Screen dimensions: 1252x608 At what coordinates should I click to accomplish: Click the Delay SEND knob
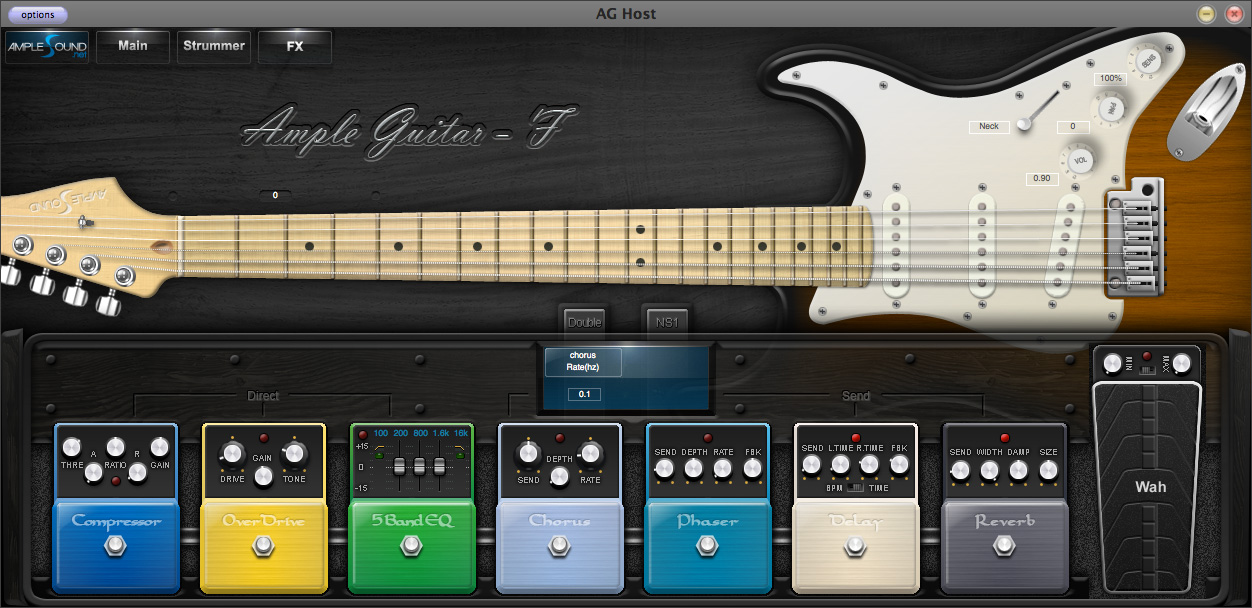812,465
